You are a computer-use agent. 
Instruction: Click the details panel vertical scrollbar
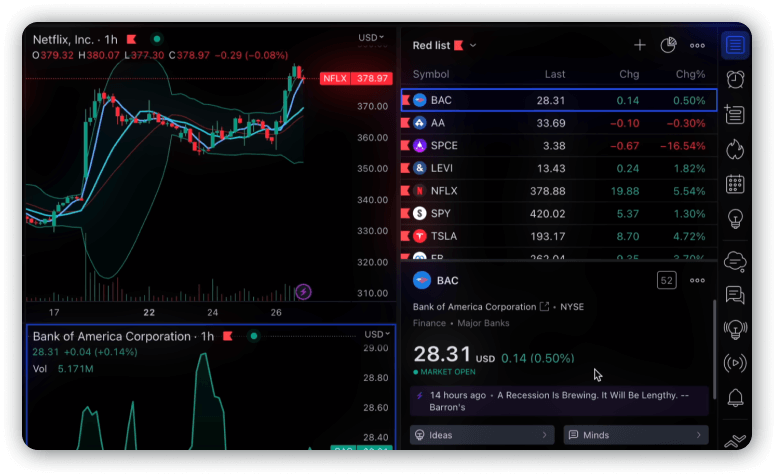[x=714, y=349]
